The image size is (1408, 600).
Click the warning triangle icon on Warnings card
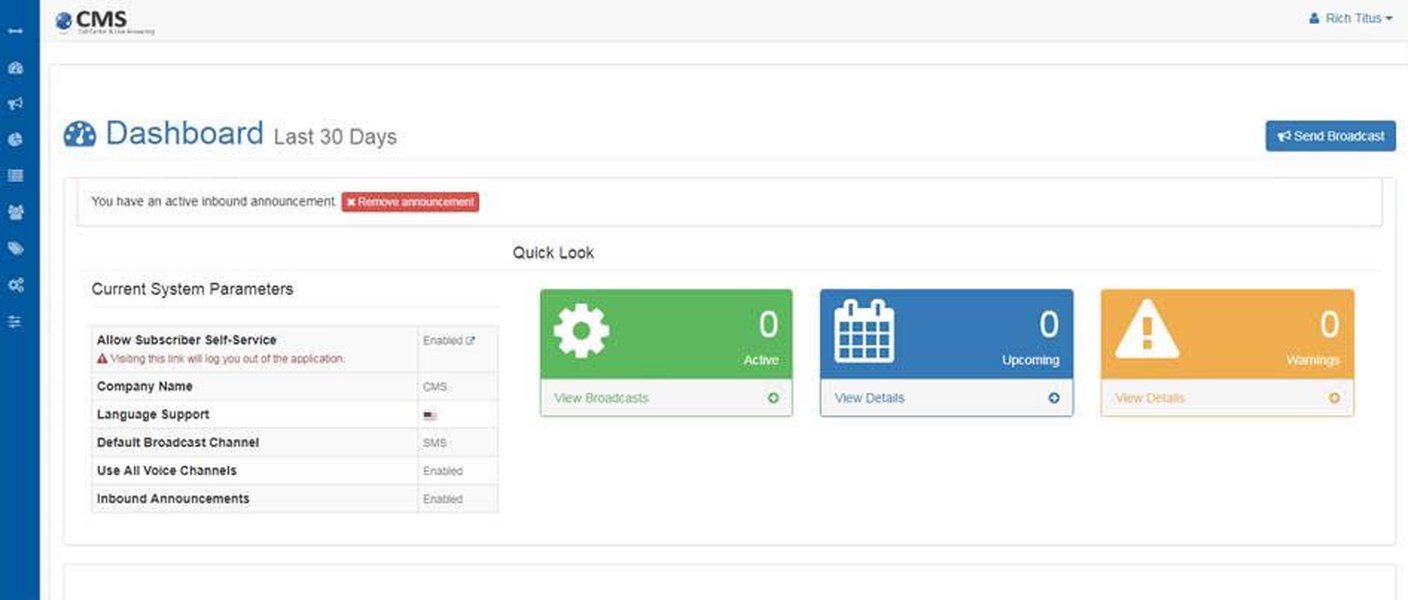pyautogui.click(x=1146, y=329)
